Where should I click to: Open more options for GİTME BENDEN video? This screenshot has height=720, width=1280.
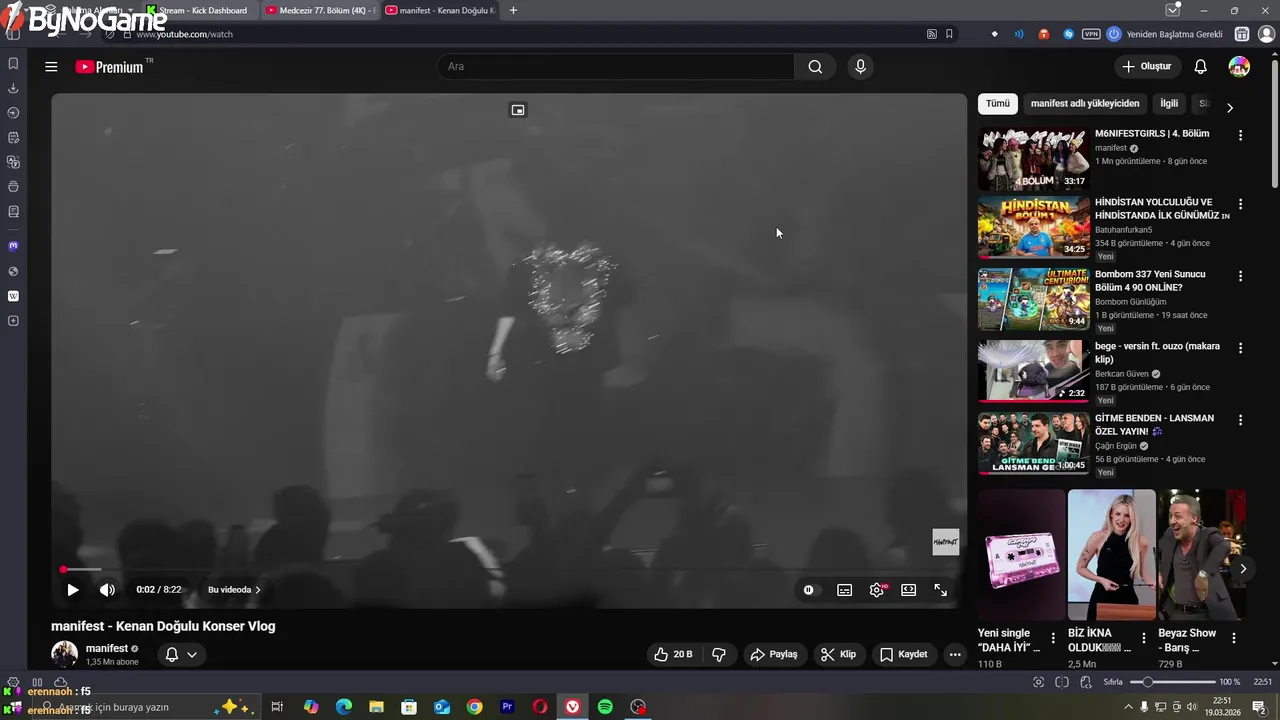(x=1240, y=420)
